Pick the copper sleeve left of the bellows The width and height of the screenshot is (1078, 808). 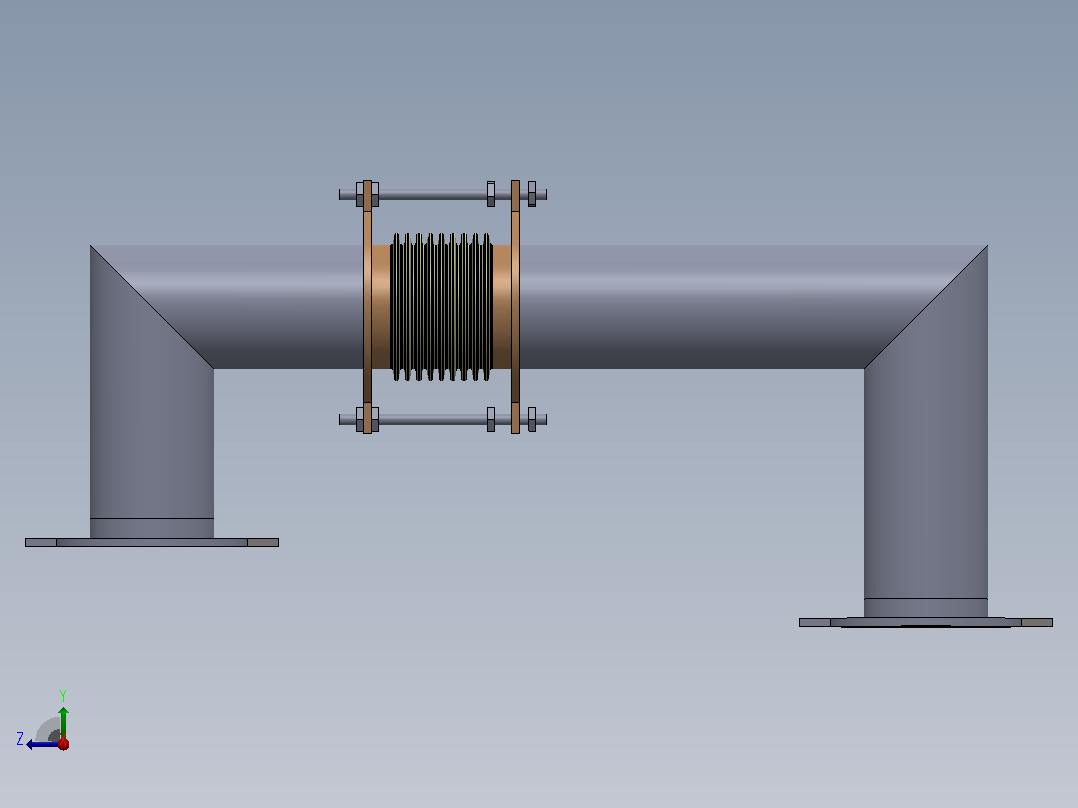pyautogui.click(x=382, y=307)
